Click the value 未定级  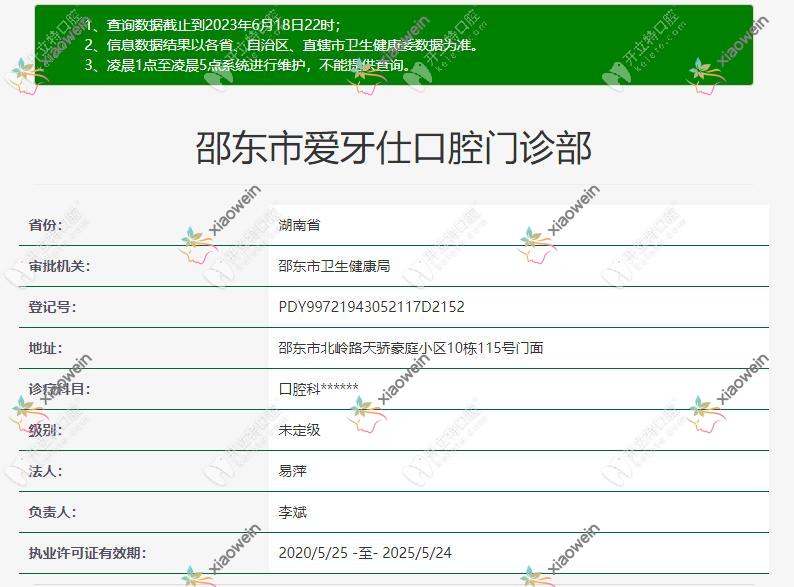(299, 430)
